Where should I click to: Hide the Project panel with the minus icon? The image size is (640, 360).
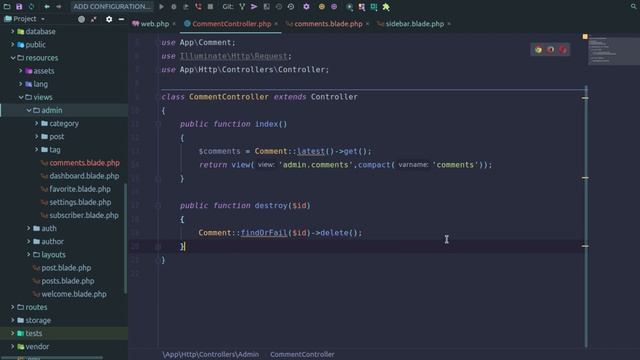coord(121,19)
